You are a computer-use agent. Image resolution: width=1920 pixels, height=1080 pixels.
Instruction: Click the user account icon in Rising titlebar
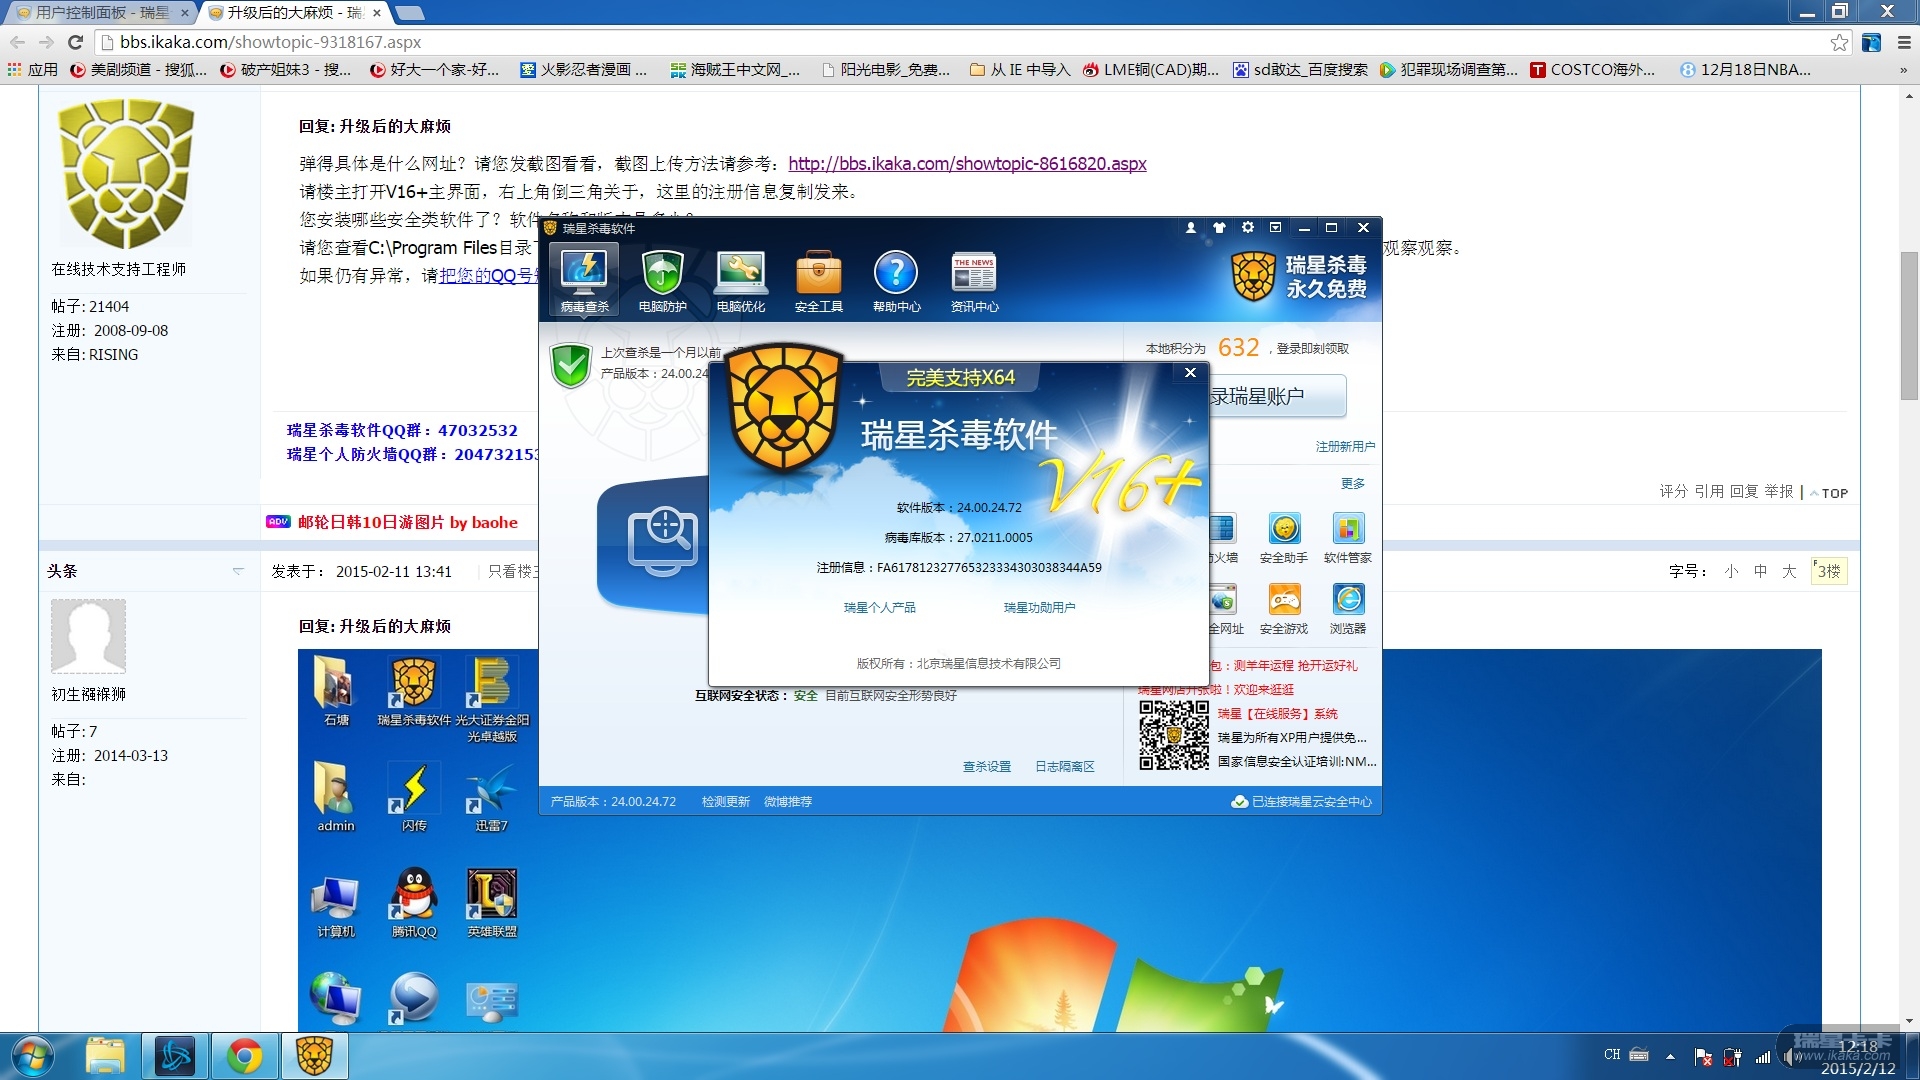[1191, 228]
